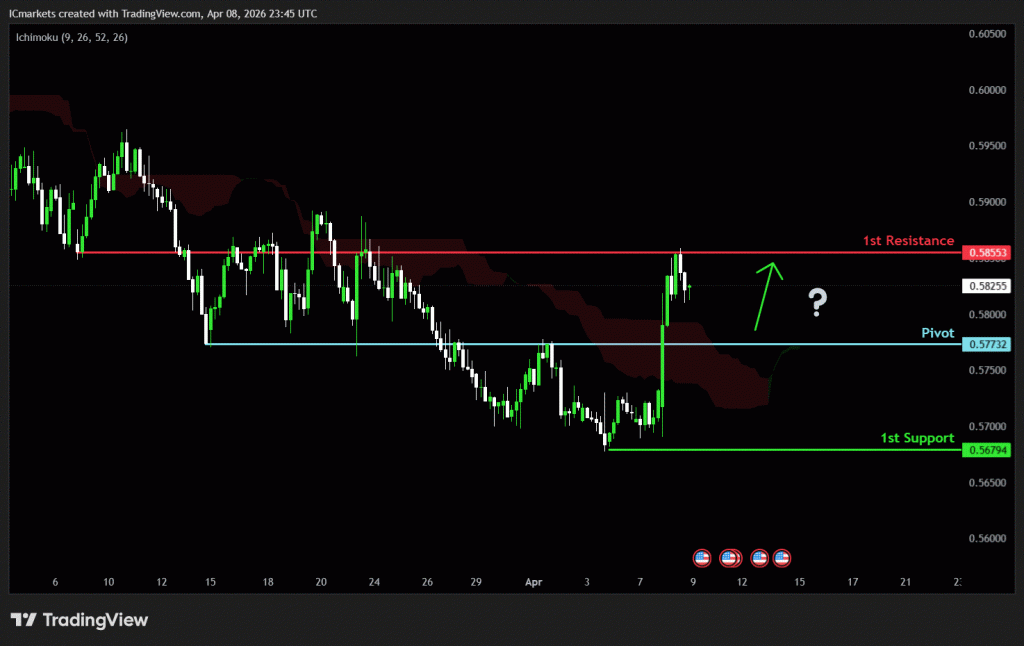Click the 0.60000 level on the price scale
This screenshot has width=1024, height=646.
coord(987,90)
